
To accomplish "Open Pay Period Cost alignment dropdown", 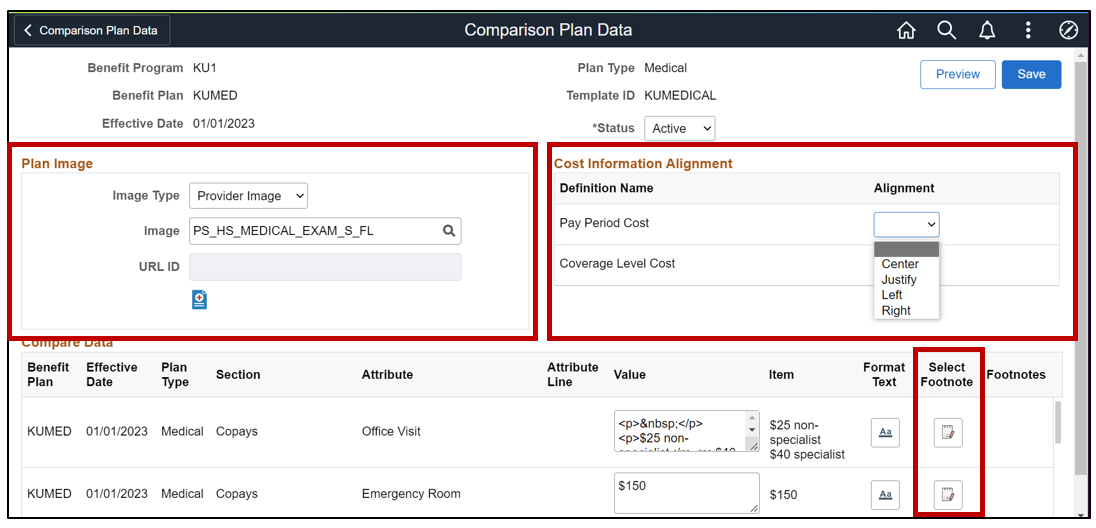I will point(906,224).
